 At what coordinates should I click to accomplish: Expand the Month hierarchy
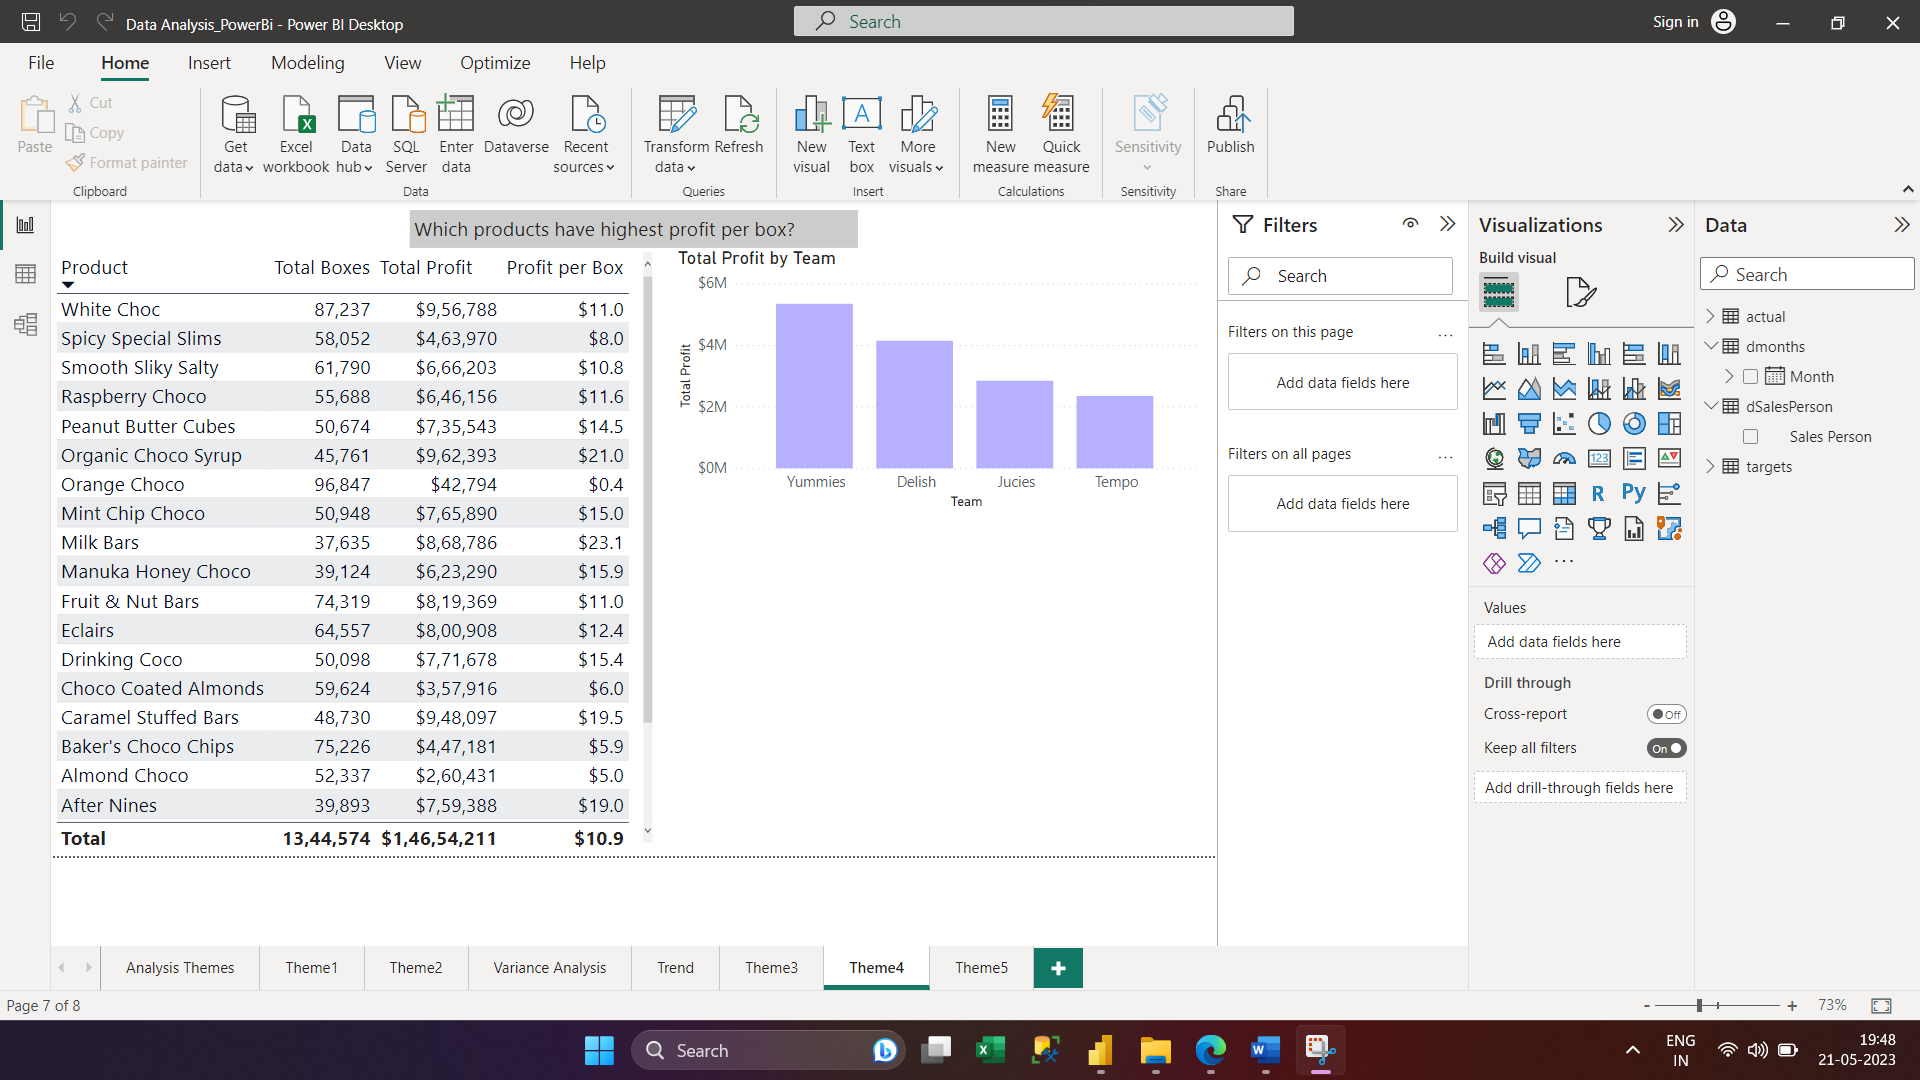(1729, 376)
